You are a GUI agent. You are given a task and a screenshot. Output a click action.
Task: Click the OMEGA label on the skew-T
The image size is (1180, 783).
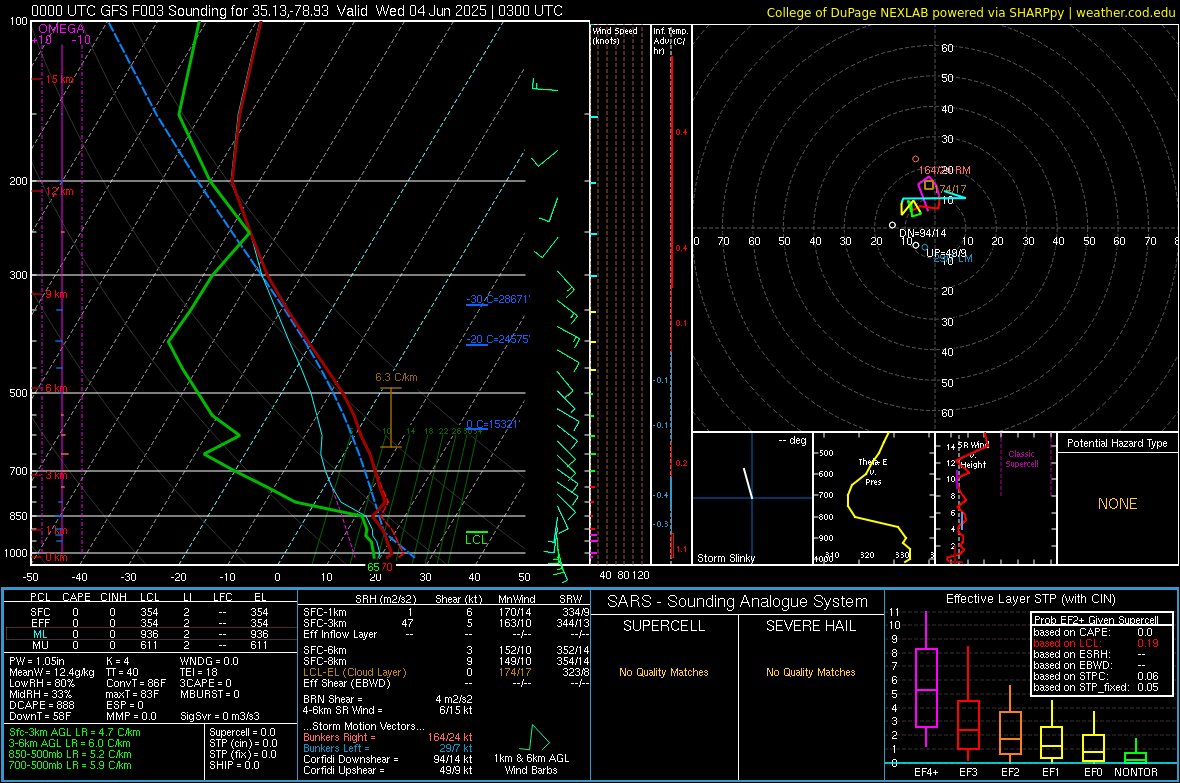click(x=62, y=29)
